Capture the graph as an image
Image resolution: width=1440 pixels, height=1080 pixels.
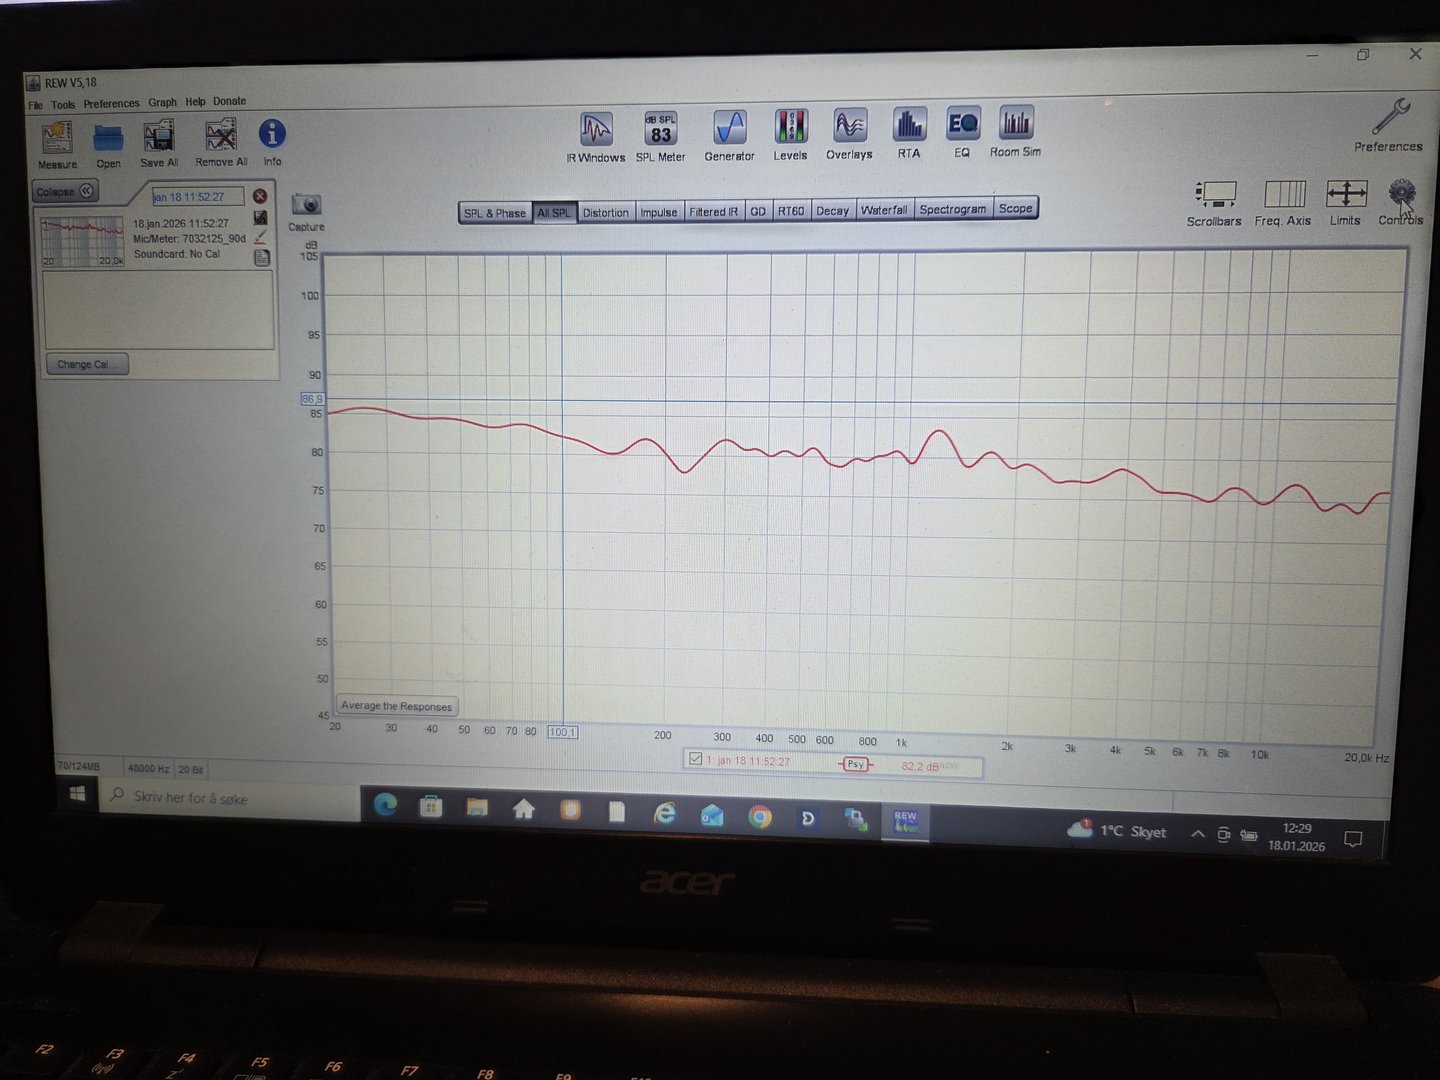(306, 212)
